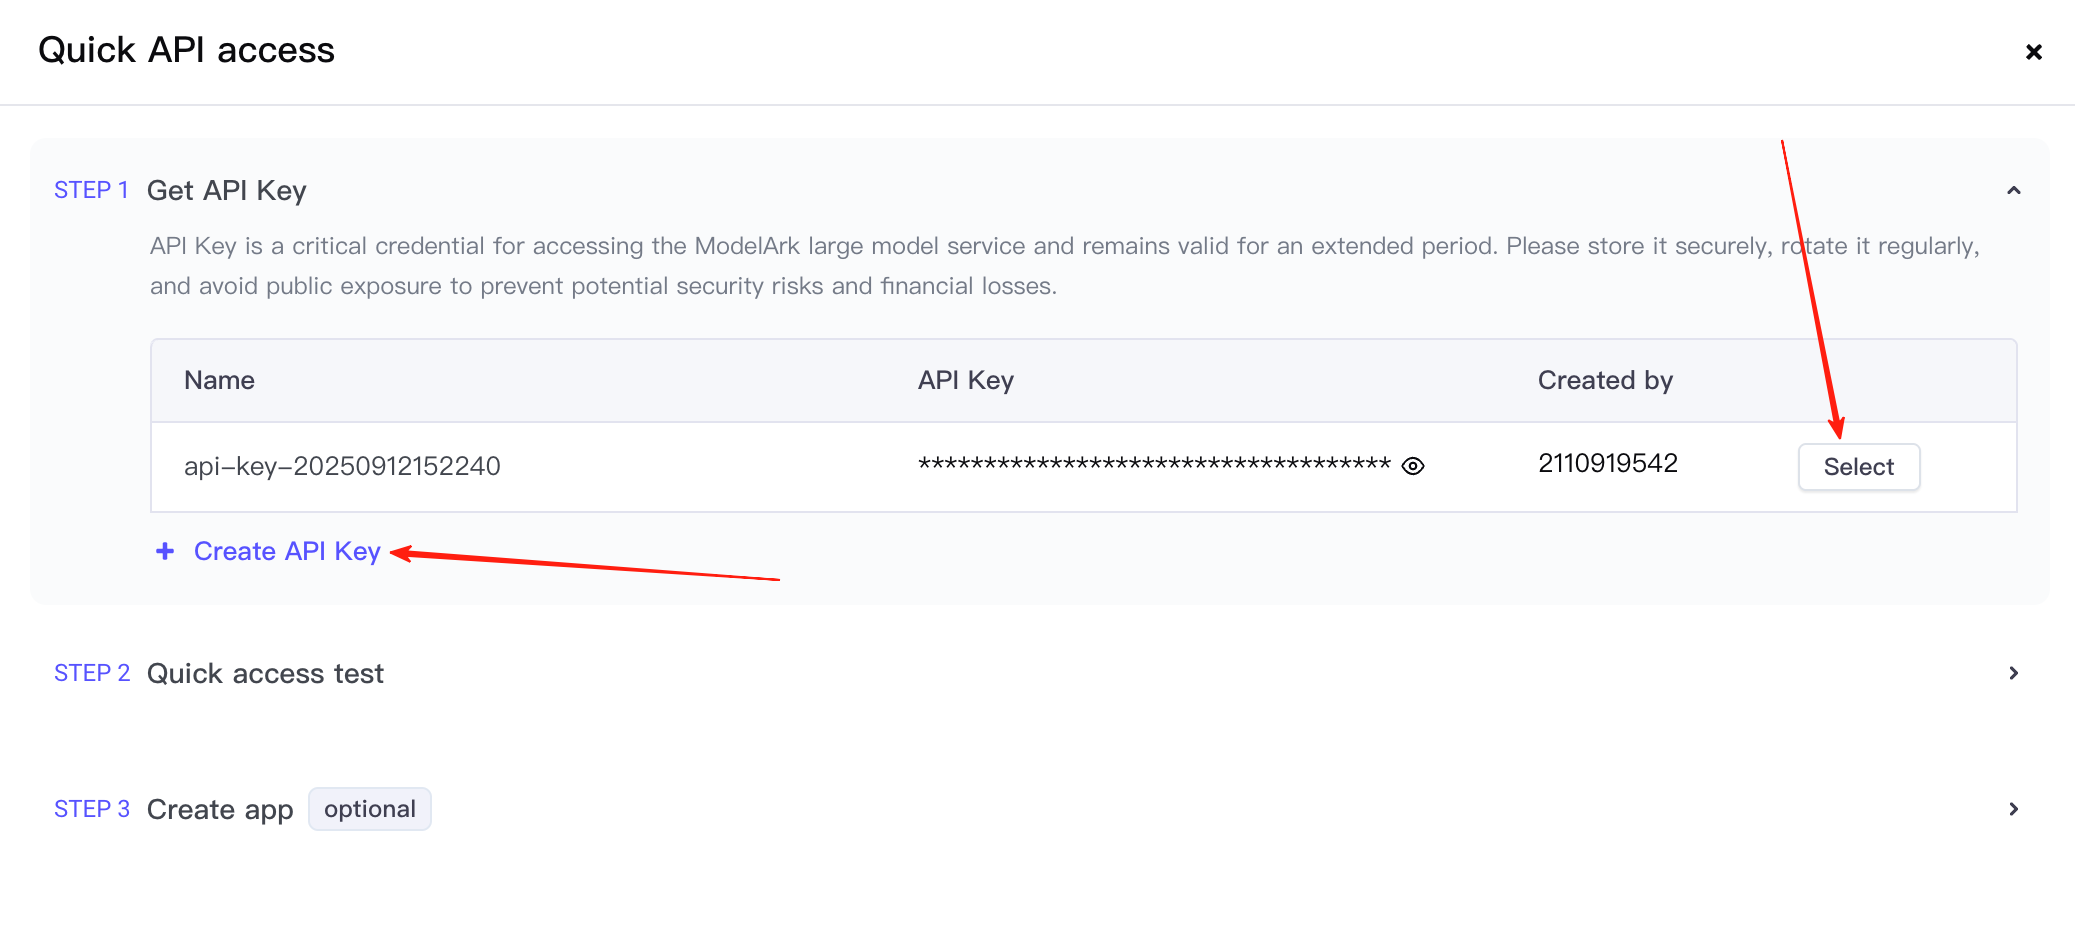Expand Step 3 using its right chevron

pyautogui.click(x=2013, y=809)
